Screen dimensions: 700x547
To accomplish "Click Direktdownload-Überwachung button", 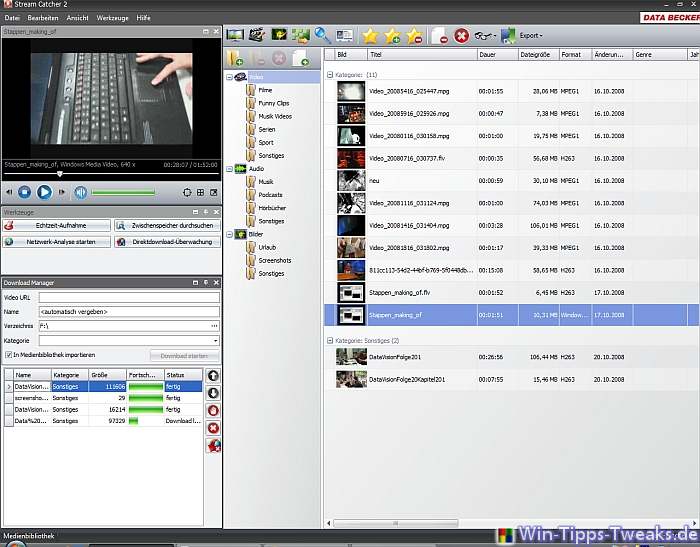I will click(167, 242).
